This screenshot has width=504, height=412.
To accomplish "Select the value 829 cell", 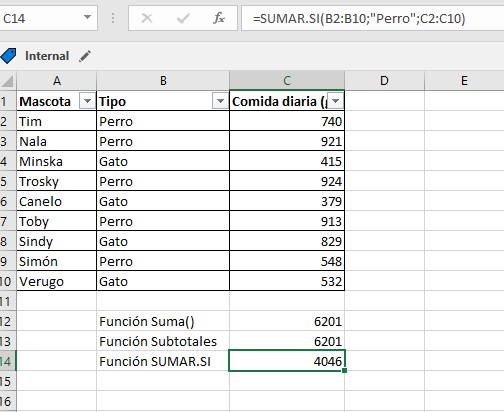I will pos(287,241).
